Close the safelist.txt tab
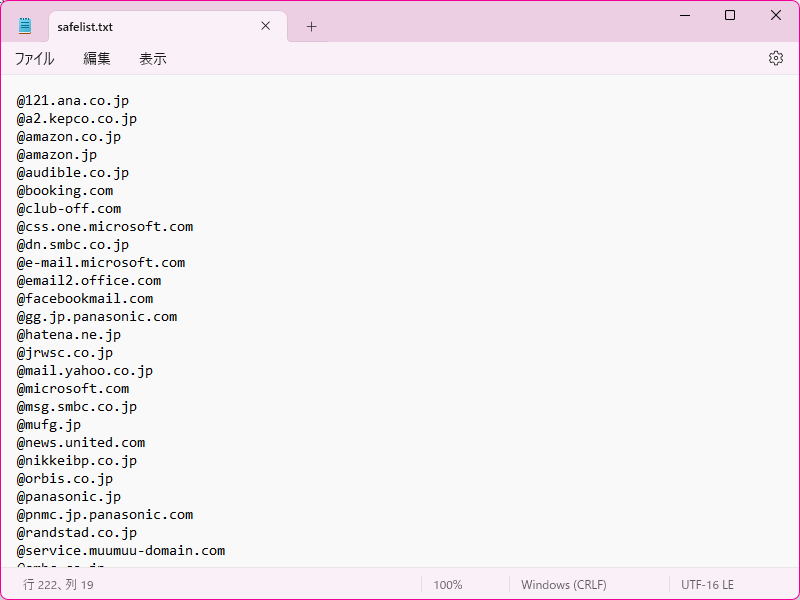Image resolution: width=800 pixels, height=600 pixels. (x=265, y=26)
